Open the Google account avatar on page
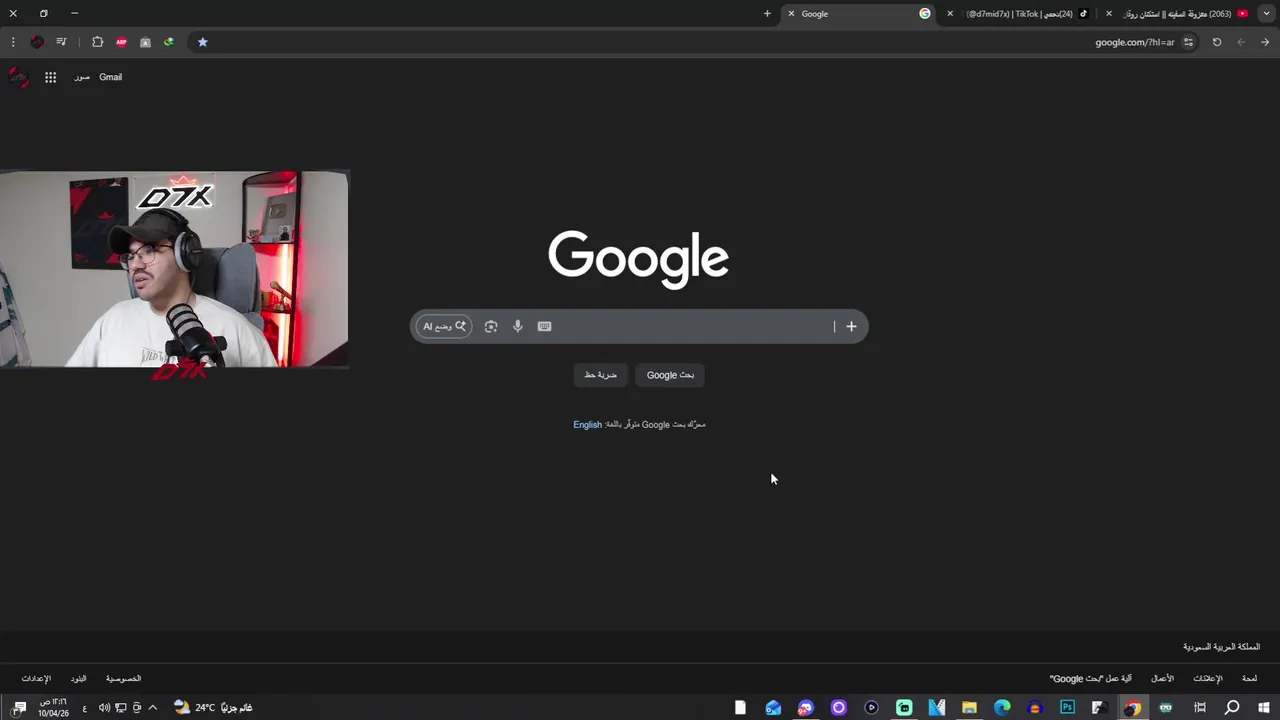The width and height of the screenshot is (1280, 720). (x=18, y=77)
